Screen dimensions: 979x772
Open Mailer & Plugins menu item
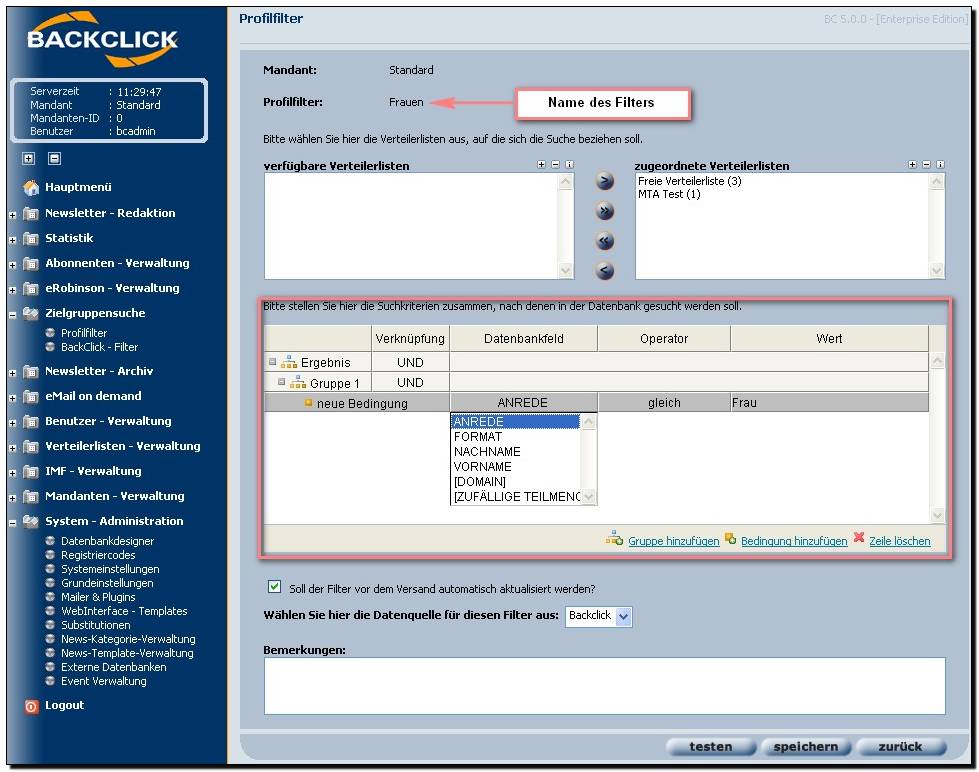tap(98, 597)
